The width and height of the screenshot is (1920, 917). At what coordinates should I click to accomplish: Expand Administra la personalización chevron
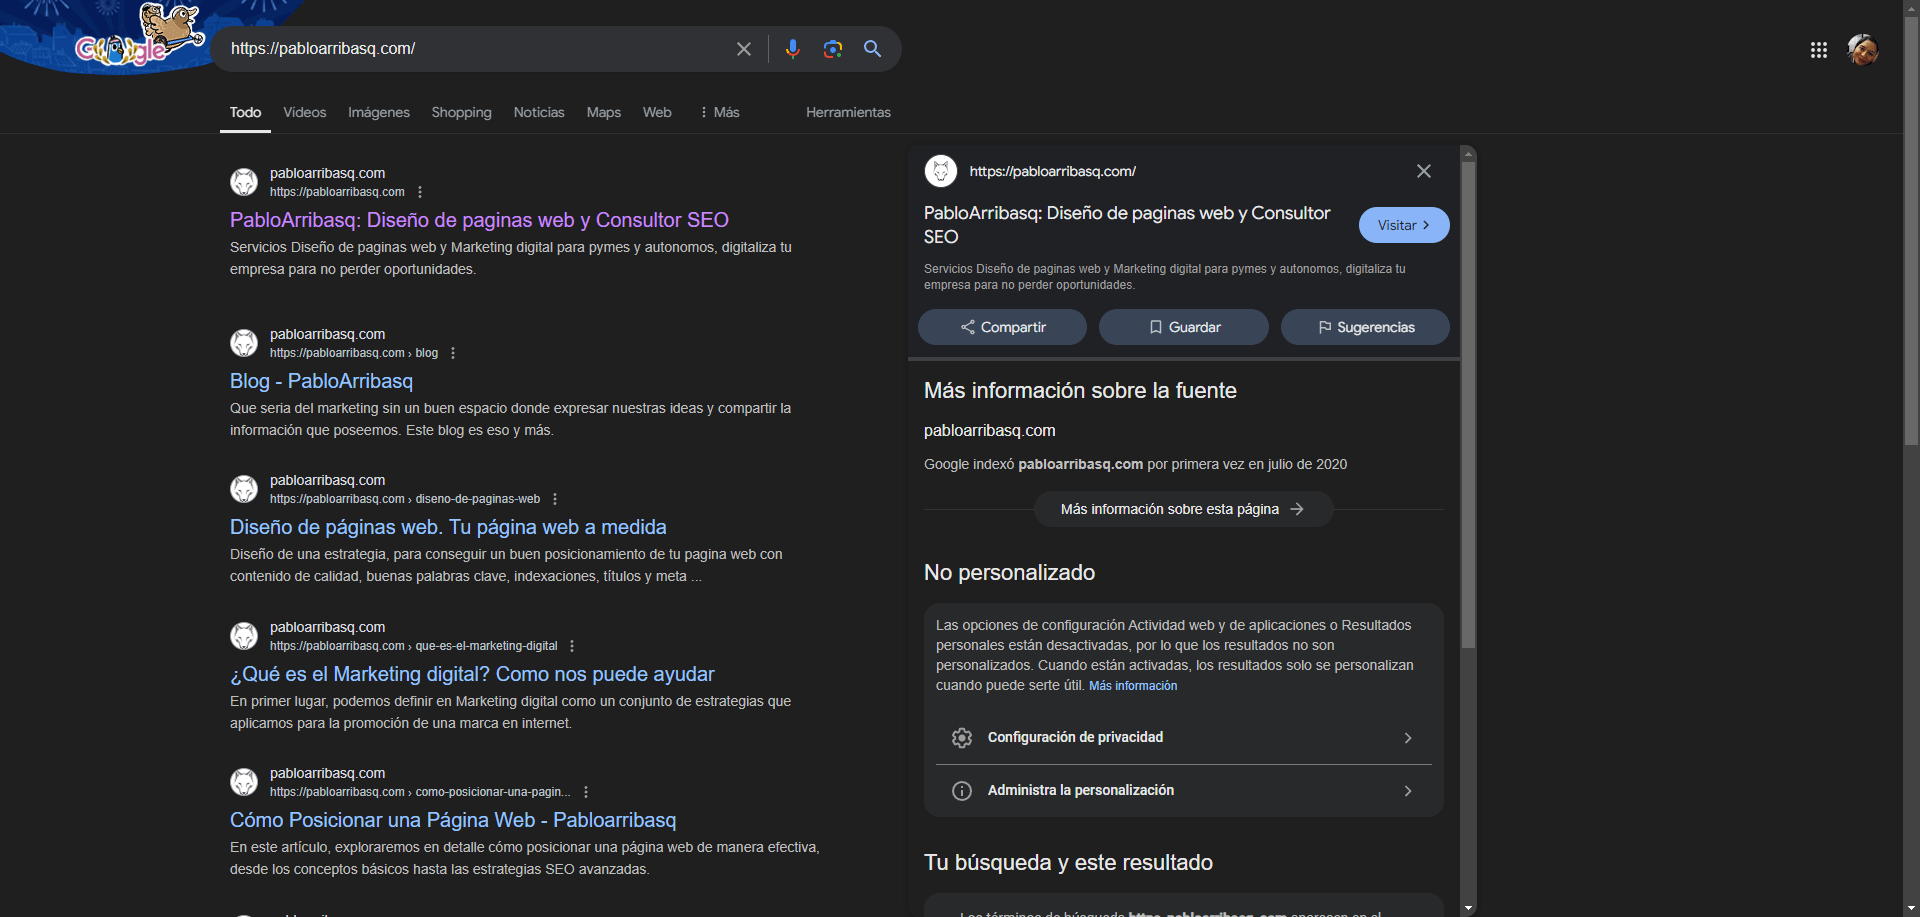pos(1408,791)
